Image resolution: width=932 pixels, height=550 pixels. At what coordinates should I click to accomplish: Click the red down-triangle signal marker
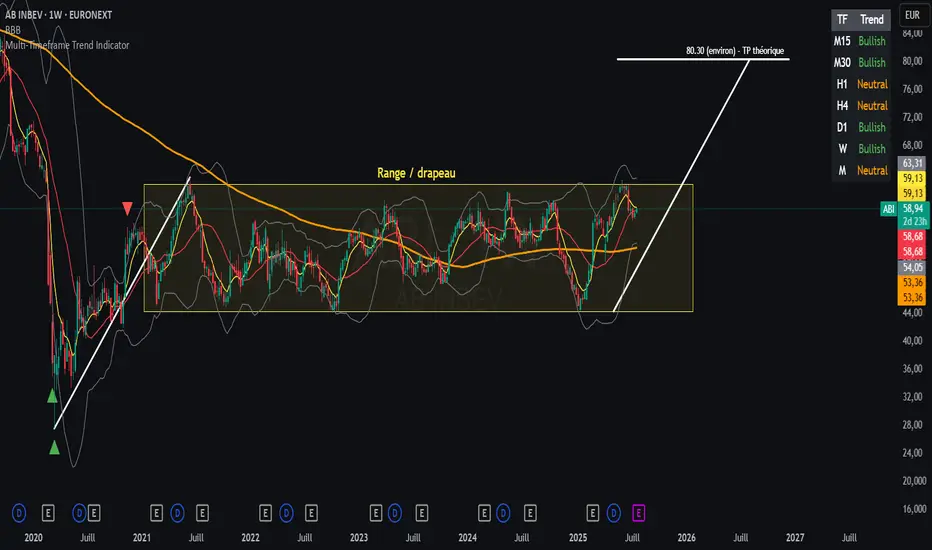pyautogui.click(x=127, y=208)
